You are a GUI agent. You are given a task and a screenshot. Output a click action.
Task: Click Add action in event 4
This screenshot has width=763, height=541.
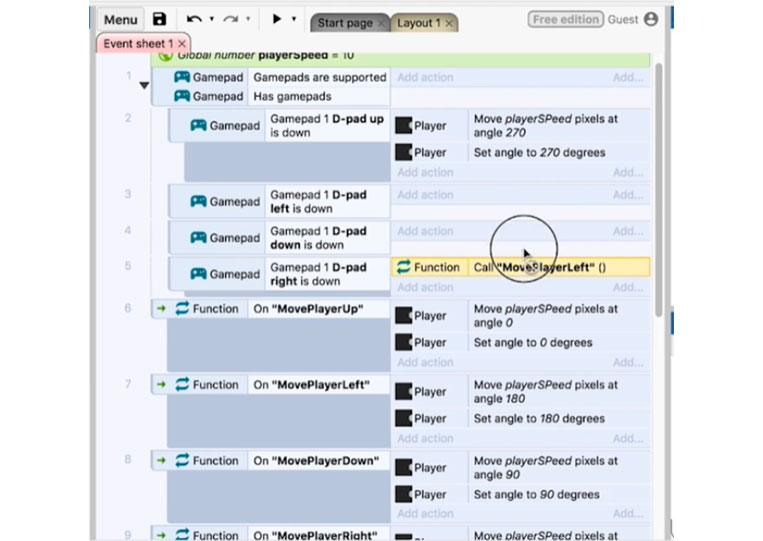[425, 231]
